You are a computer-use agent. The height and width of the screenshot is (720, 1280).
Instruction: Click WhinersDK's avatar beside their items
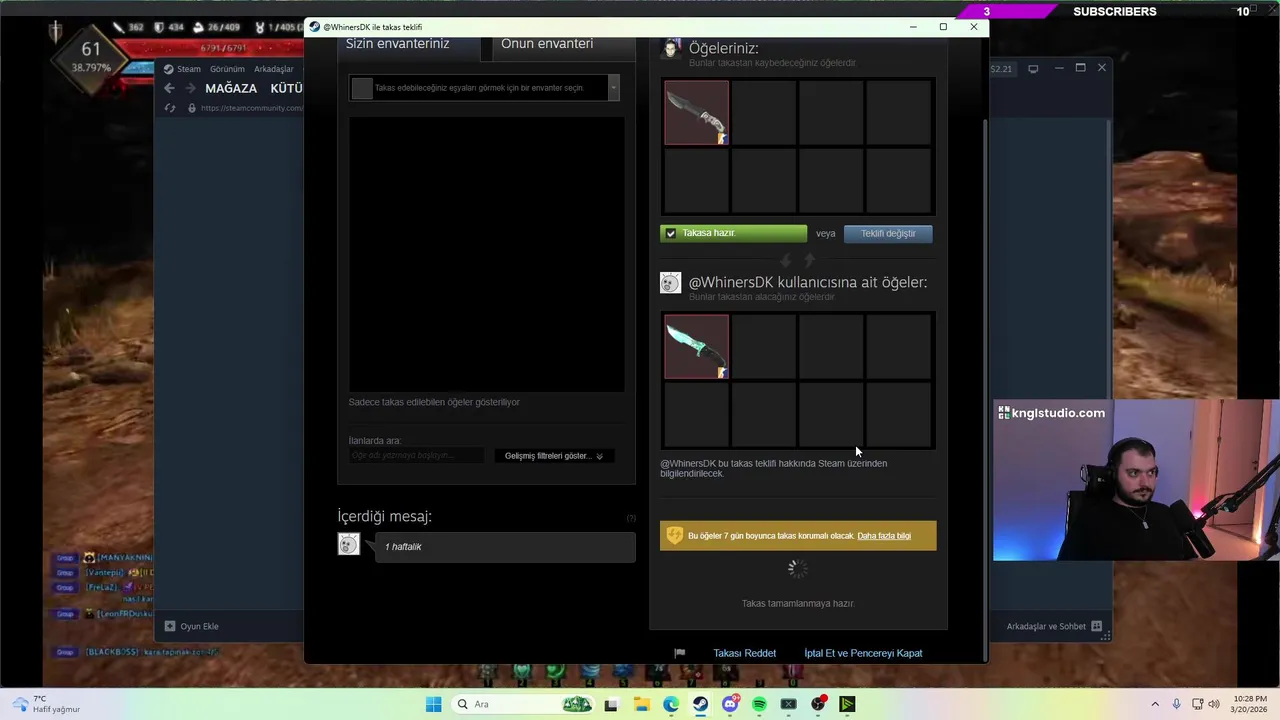pos(671,283)
